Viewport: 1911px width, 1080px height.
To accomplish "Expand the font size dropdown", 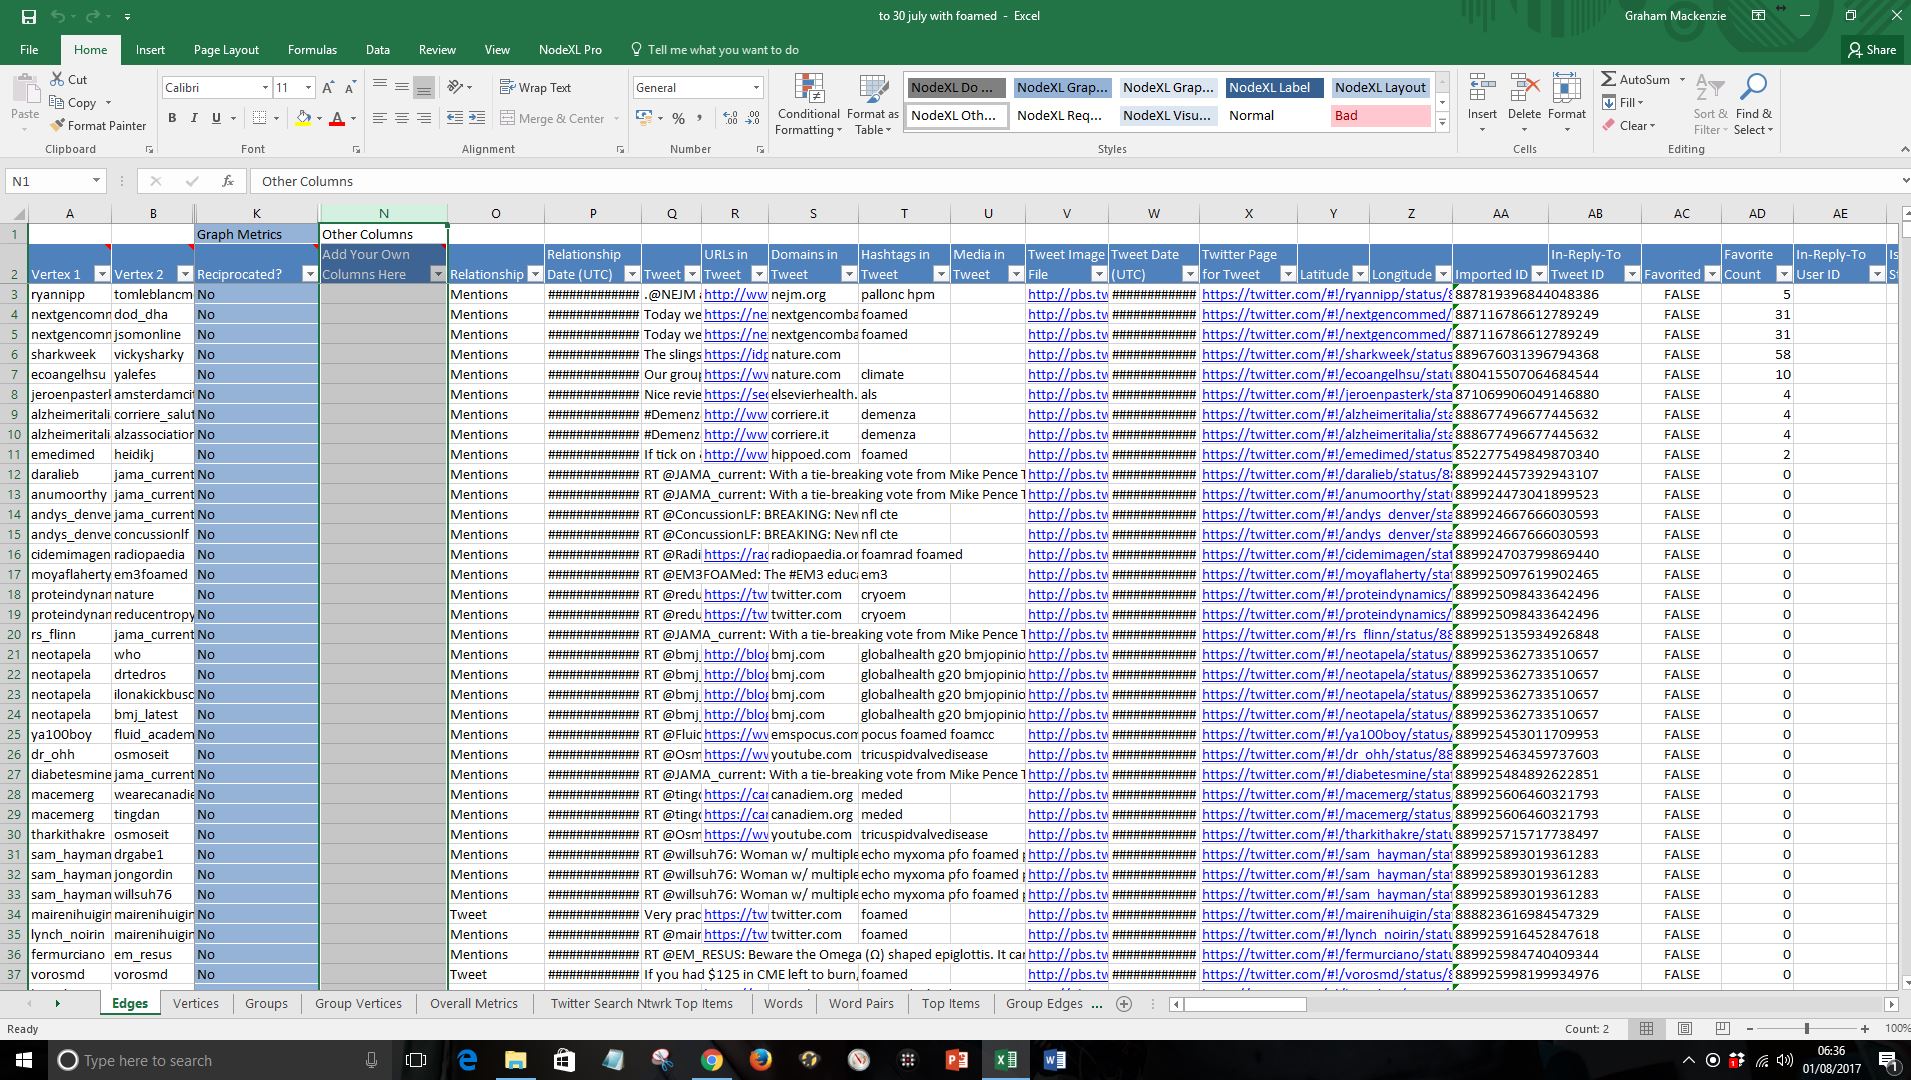I will click(x=308, y=88).
